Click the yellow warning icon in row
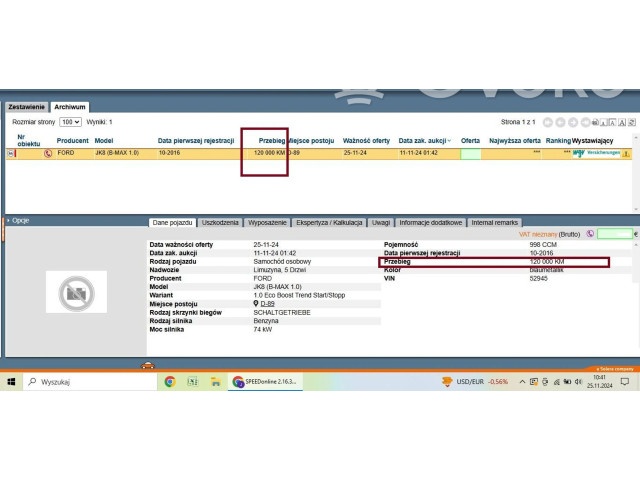Viewport: 640px width, 480px height. (x=626, y=153)
